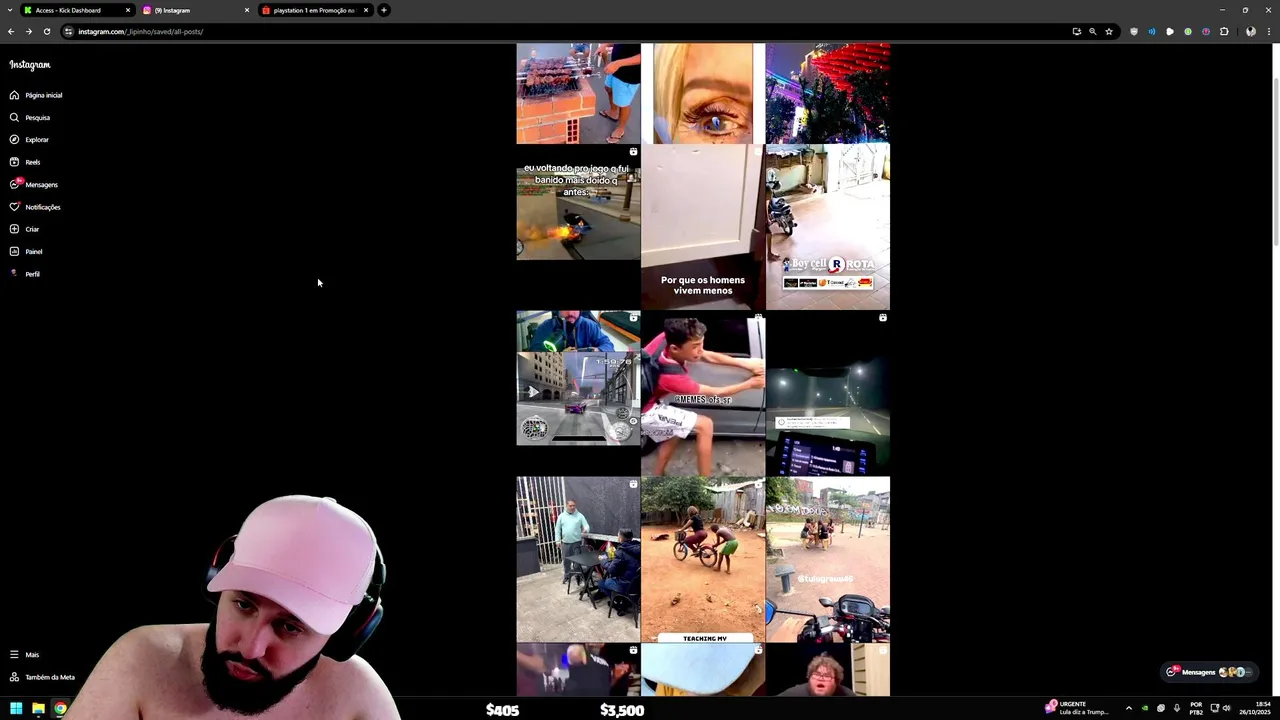Open Painel dashboard in the sidebar
Viewport: 1280px width, 720px height.
(26, 251)
